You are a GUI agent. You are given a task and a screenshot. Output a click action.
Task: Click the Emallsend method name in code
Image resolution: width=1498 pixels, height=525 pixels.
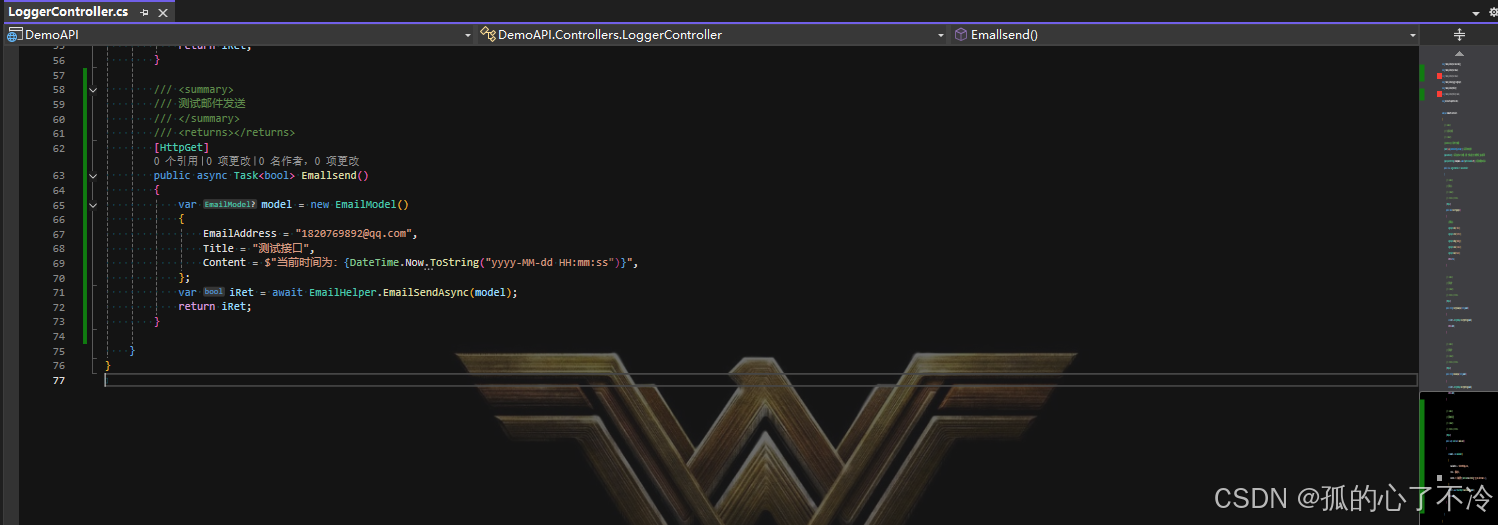point(329,176)
